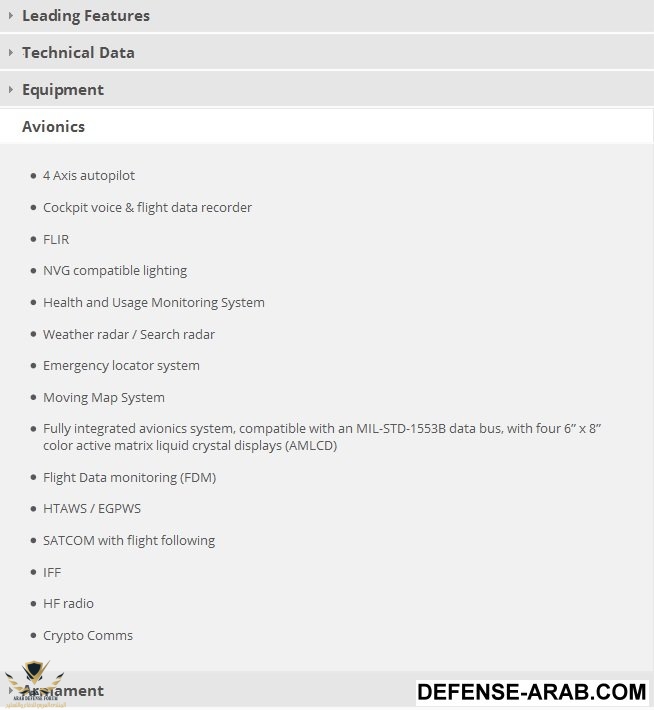654x710 pixels.
Task: Click the DEFENSE-ARAB.COM watermark
Action: (x=532, y=692)
